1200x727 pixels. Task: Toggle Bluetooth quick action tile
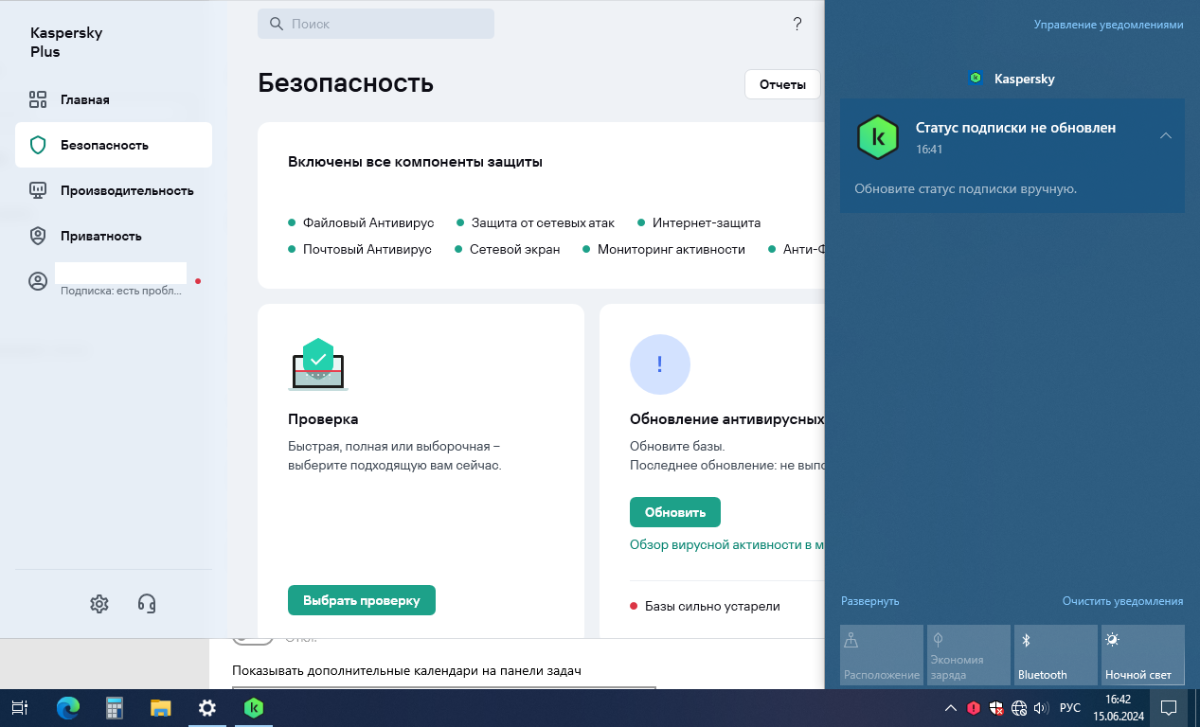tap(1055, 655)
